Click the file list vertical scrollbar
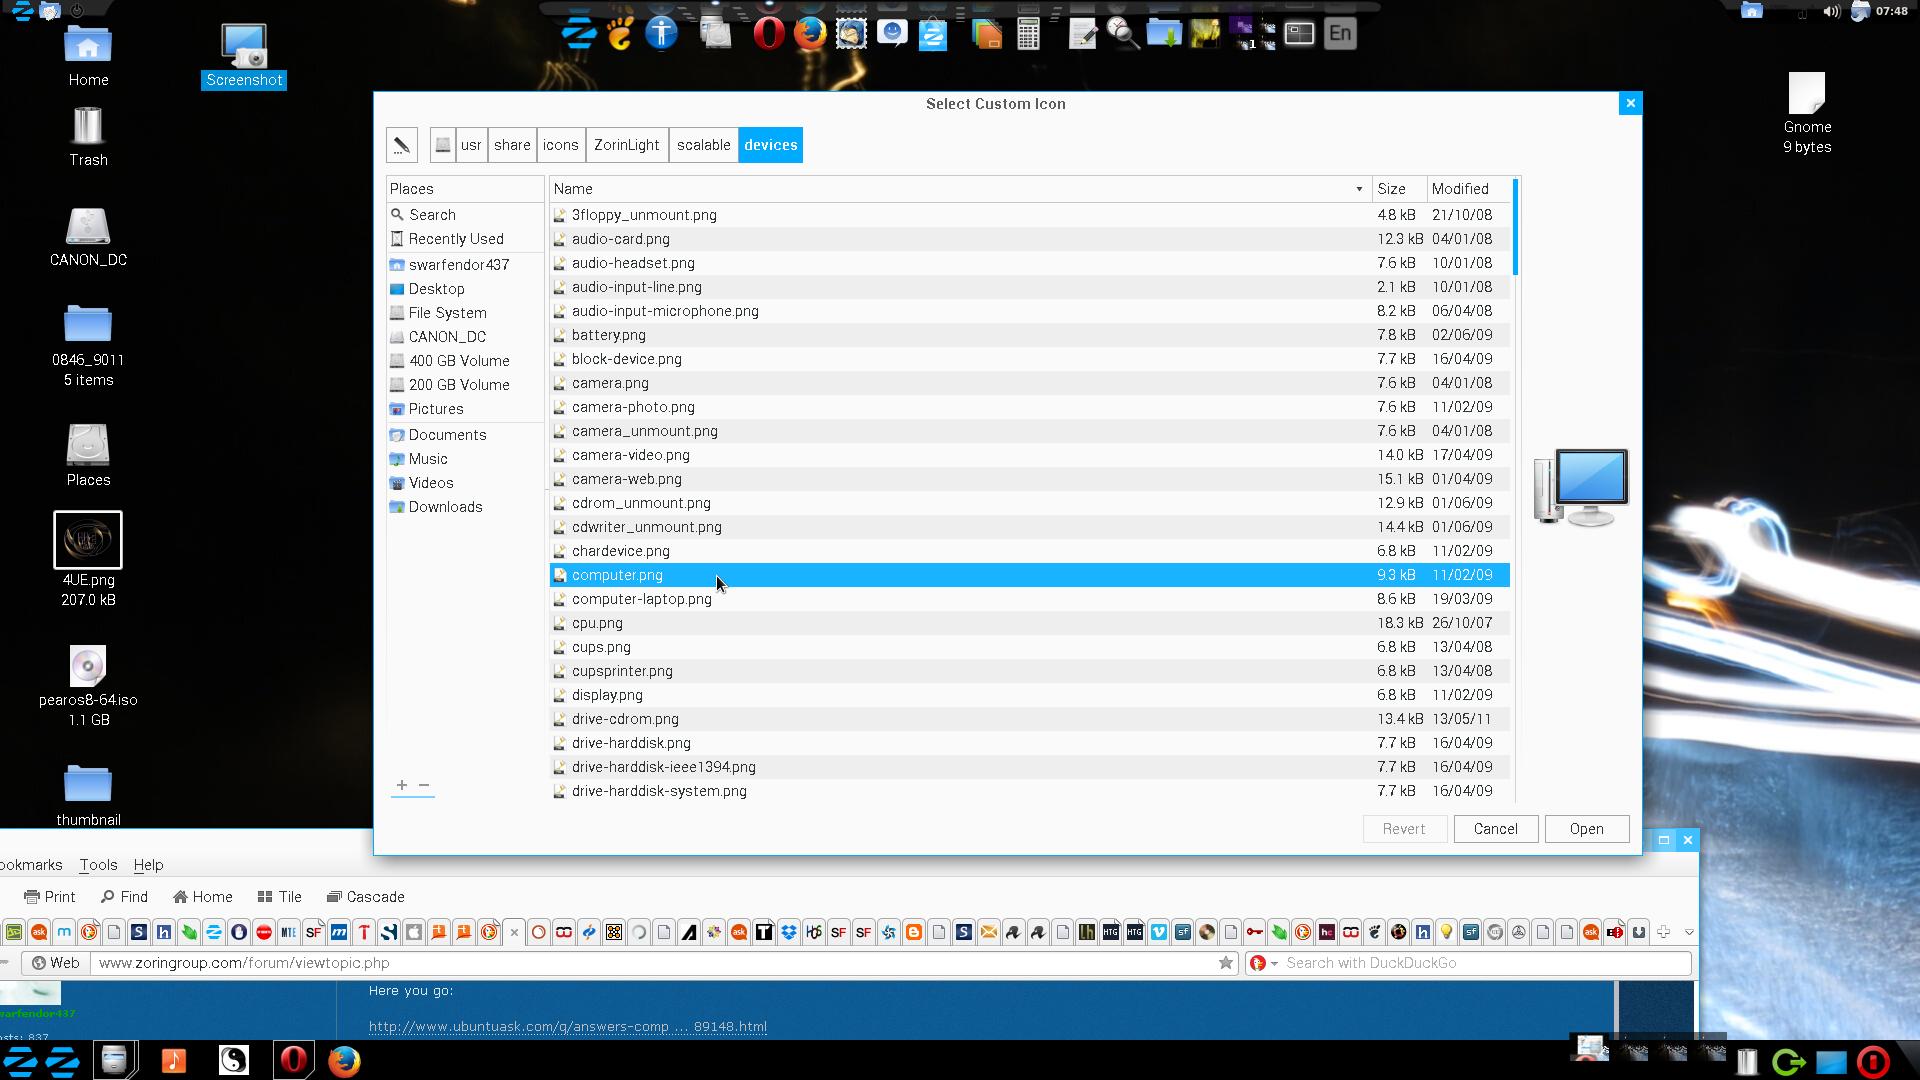This screenshot has height=1080, width=1920. click(x=1515, y=228)
